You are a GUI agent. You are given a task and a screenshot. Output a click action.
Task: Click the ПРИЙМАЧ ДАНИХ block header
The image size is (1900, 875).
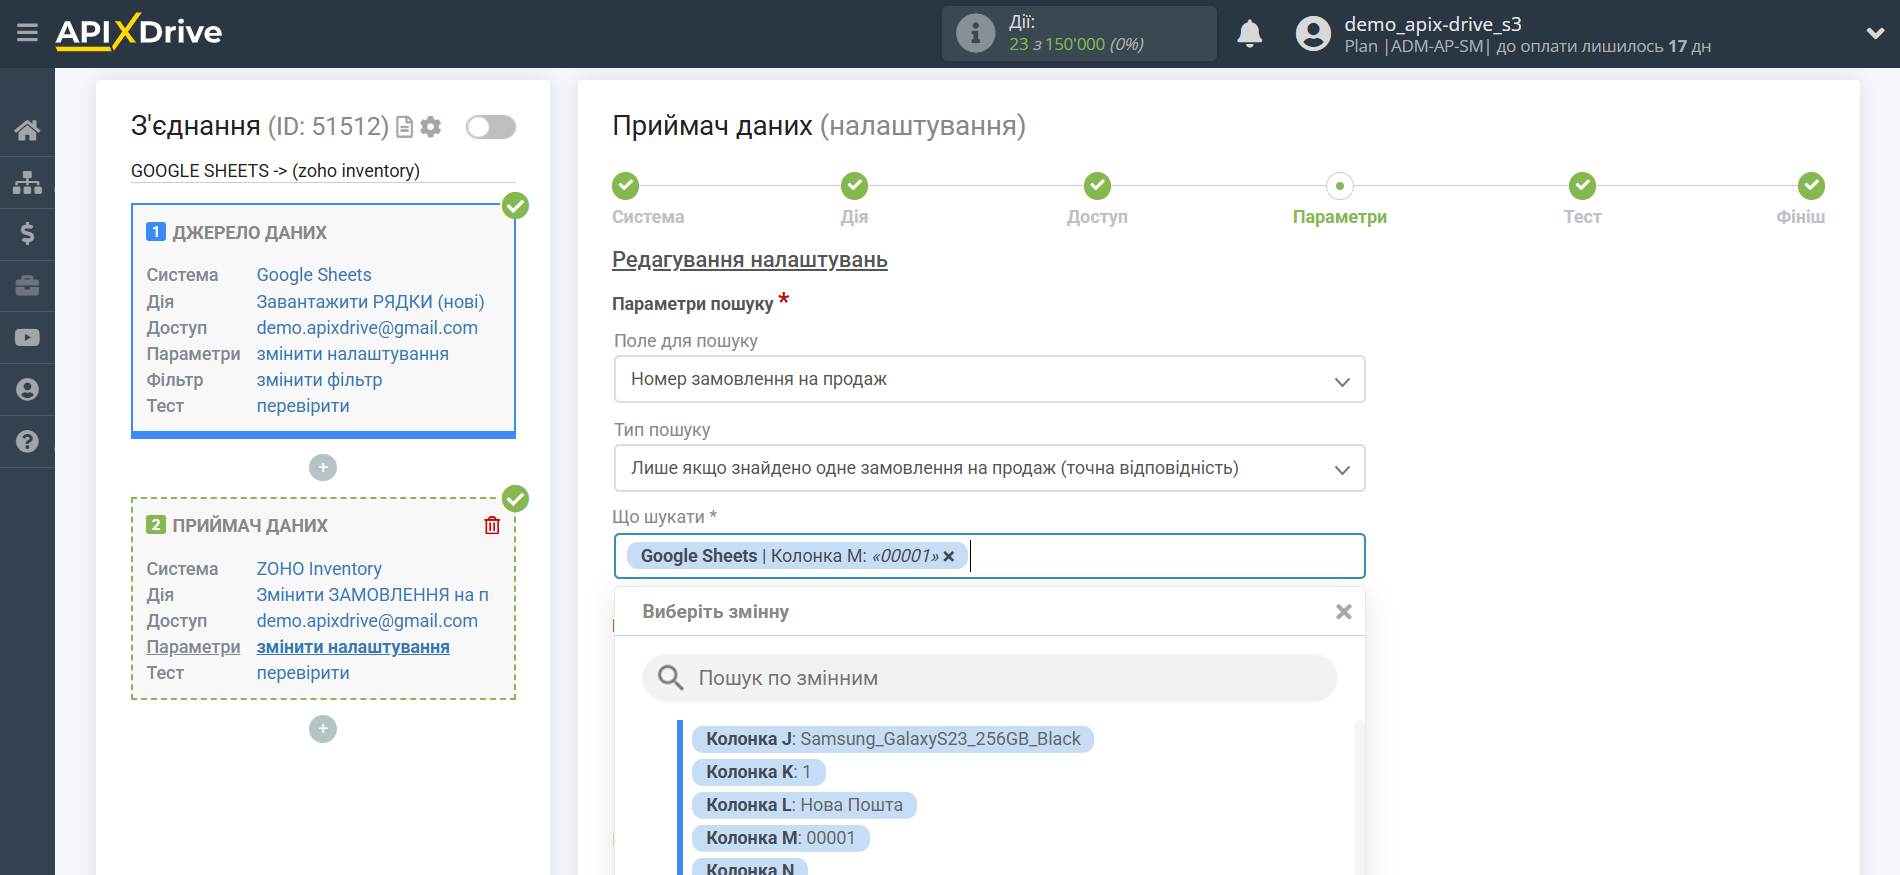pyautogui.click(x=250, y=526)
